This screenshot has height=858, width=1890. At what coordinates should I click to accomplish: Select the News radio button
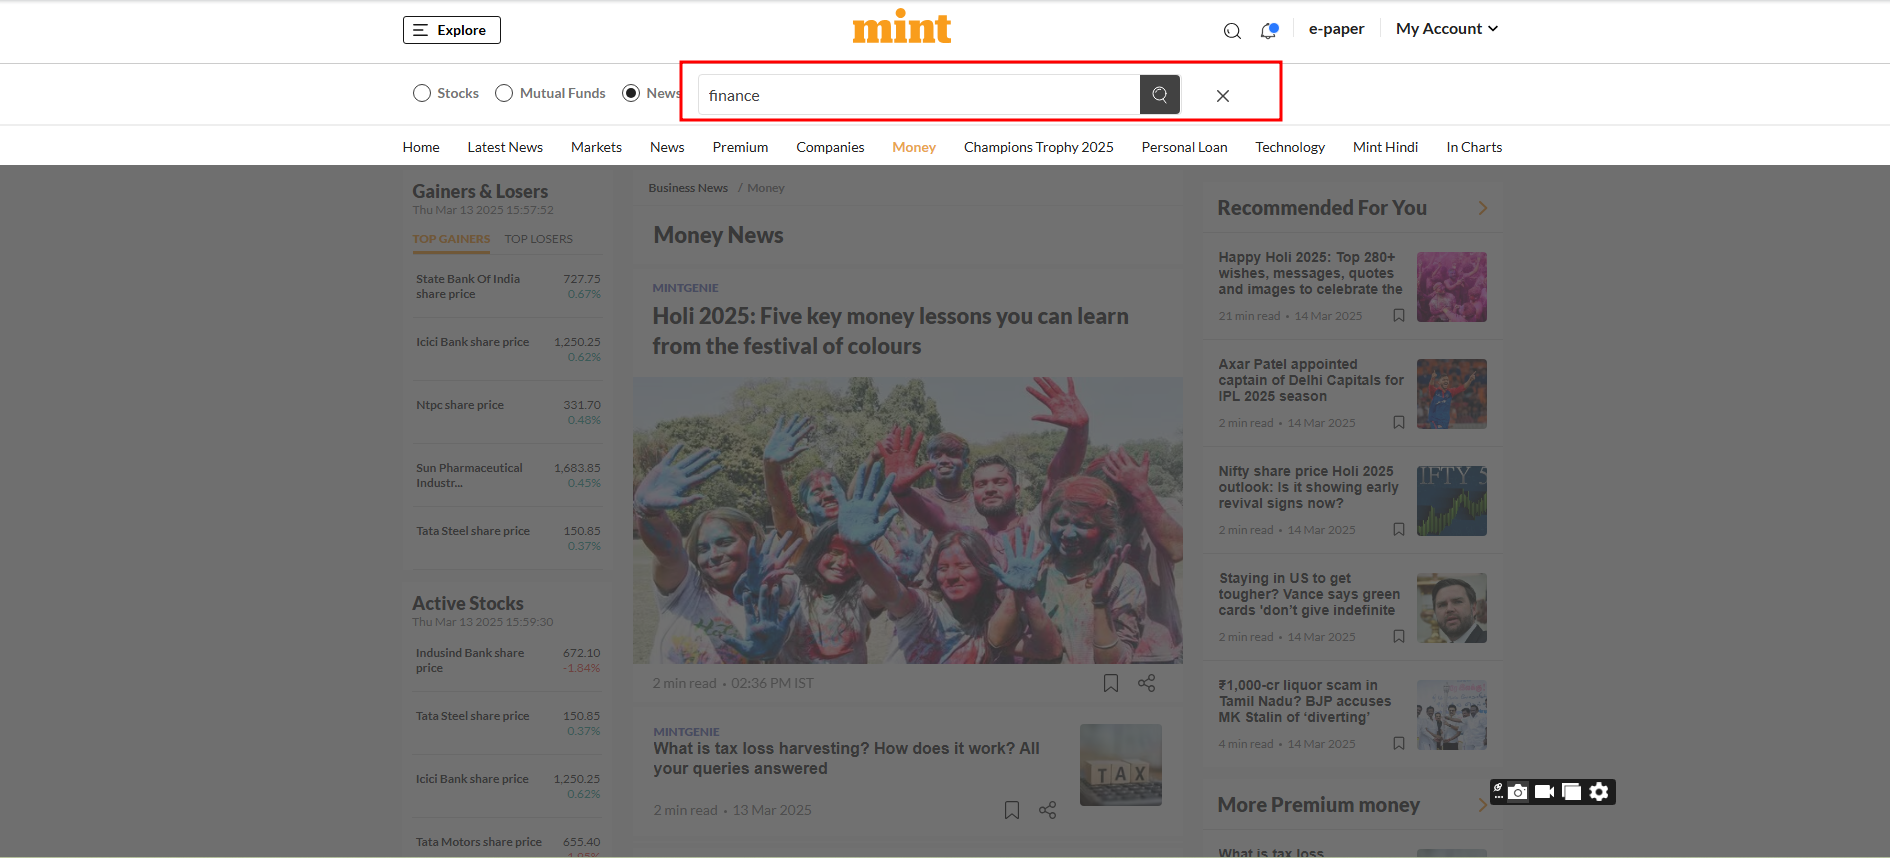[631, 93]
